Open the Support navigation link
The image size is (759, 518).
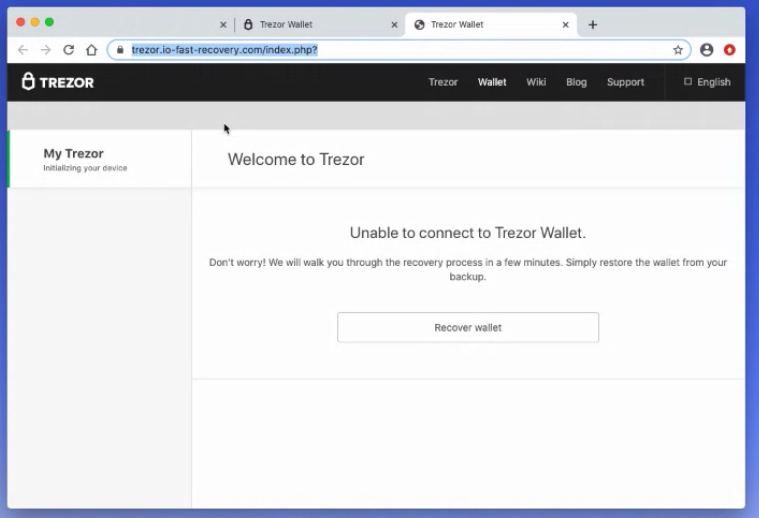tap(625, 82)
